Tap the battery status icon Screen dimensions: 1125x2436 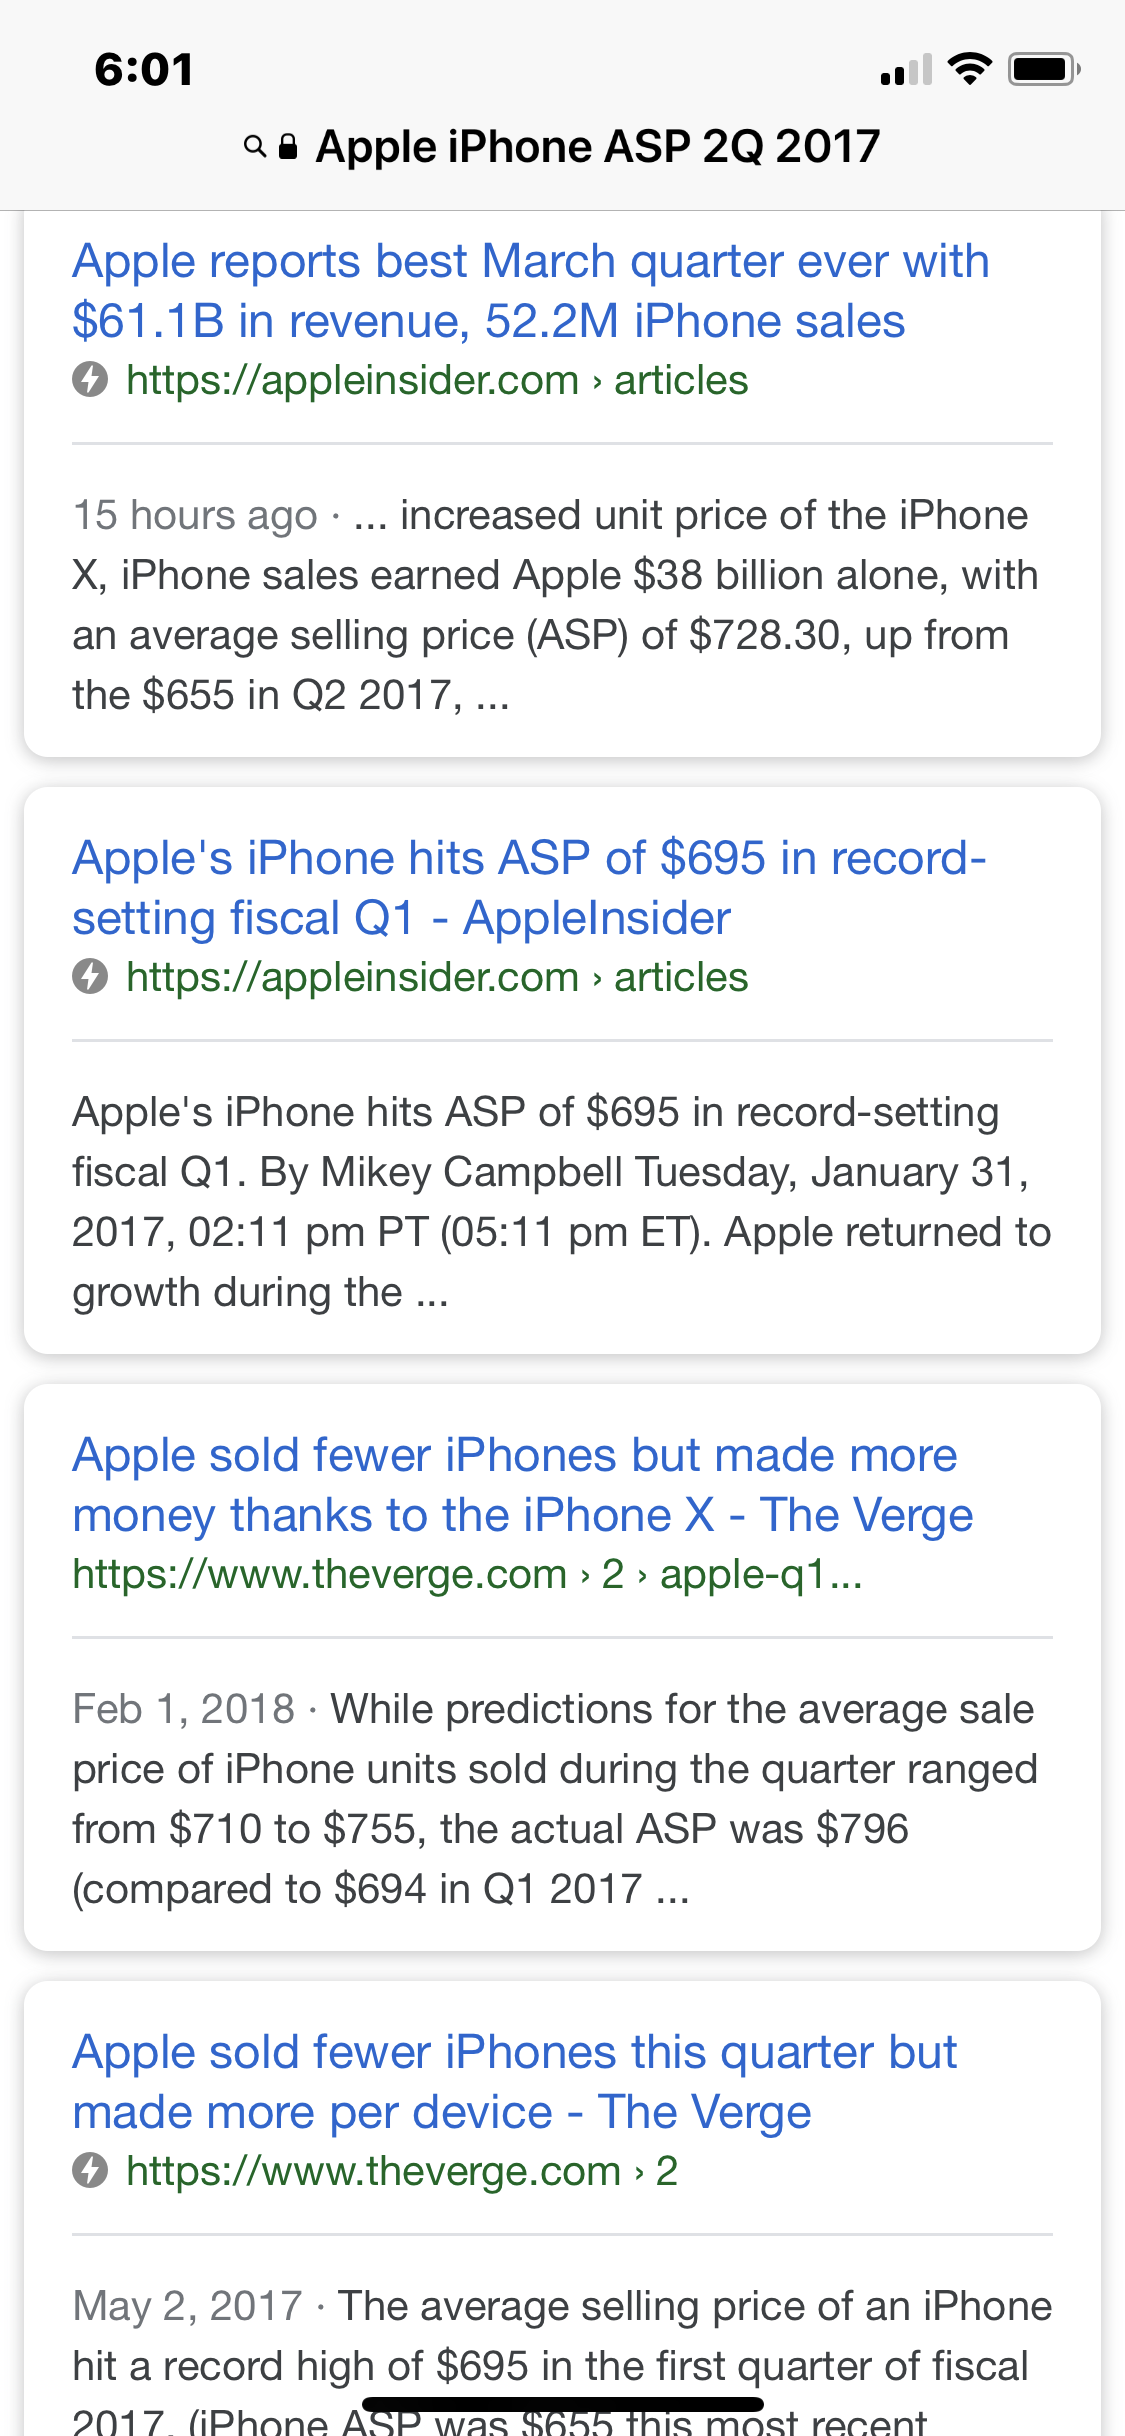[1044, 69]
